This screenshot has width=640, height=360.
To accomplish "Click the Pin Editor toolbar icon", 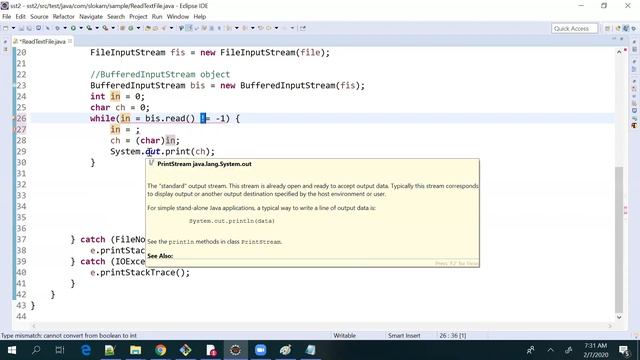I will tap(303, 28).
